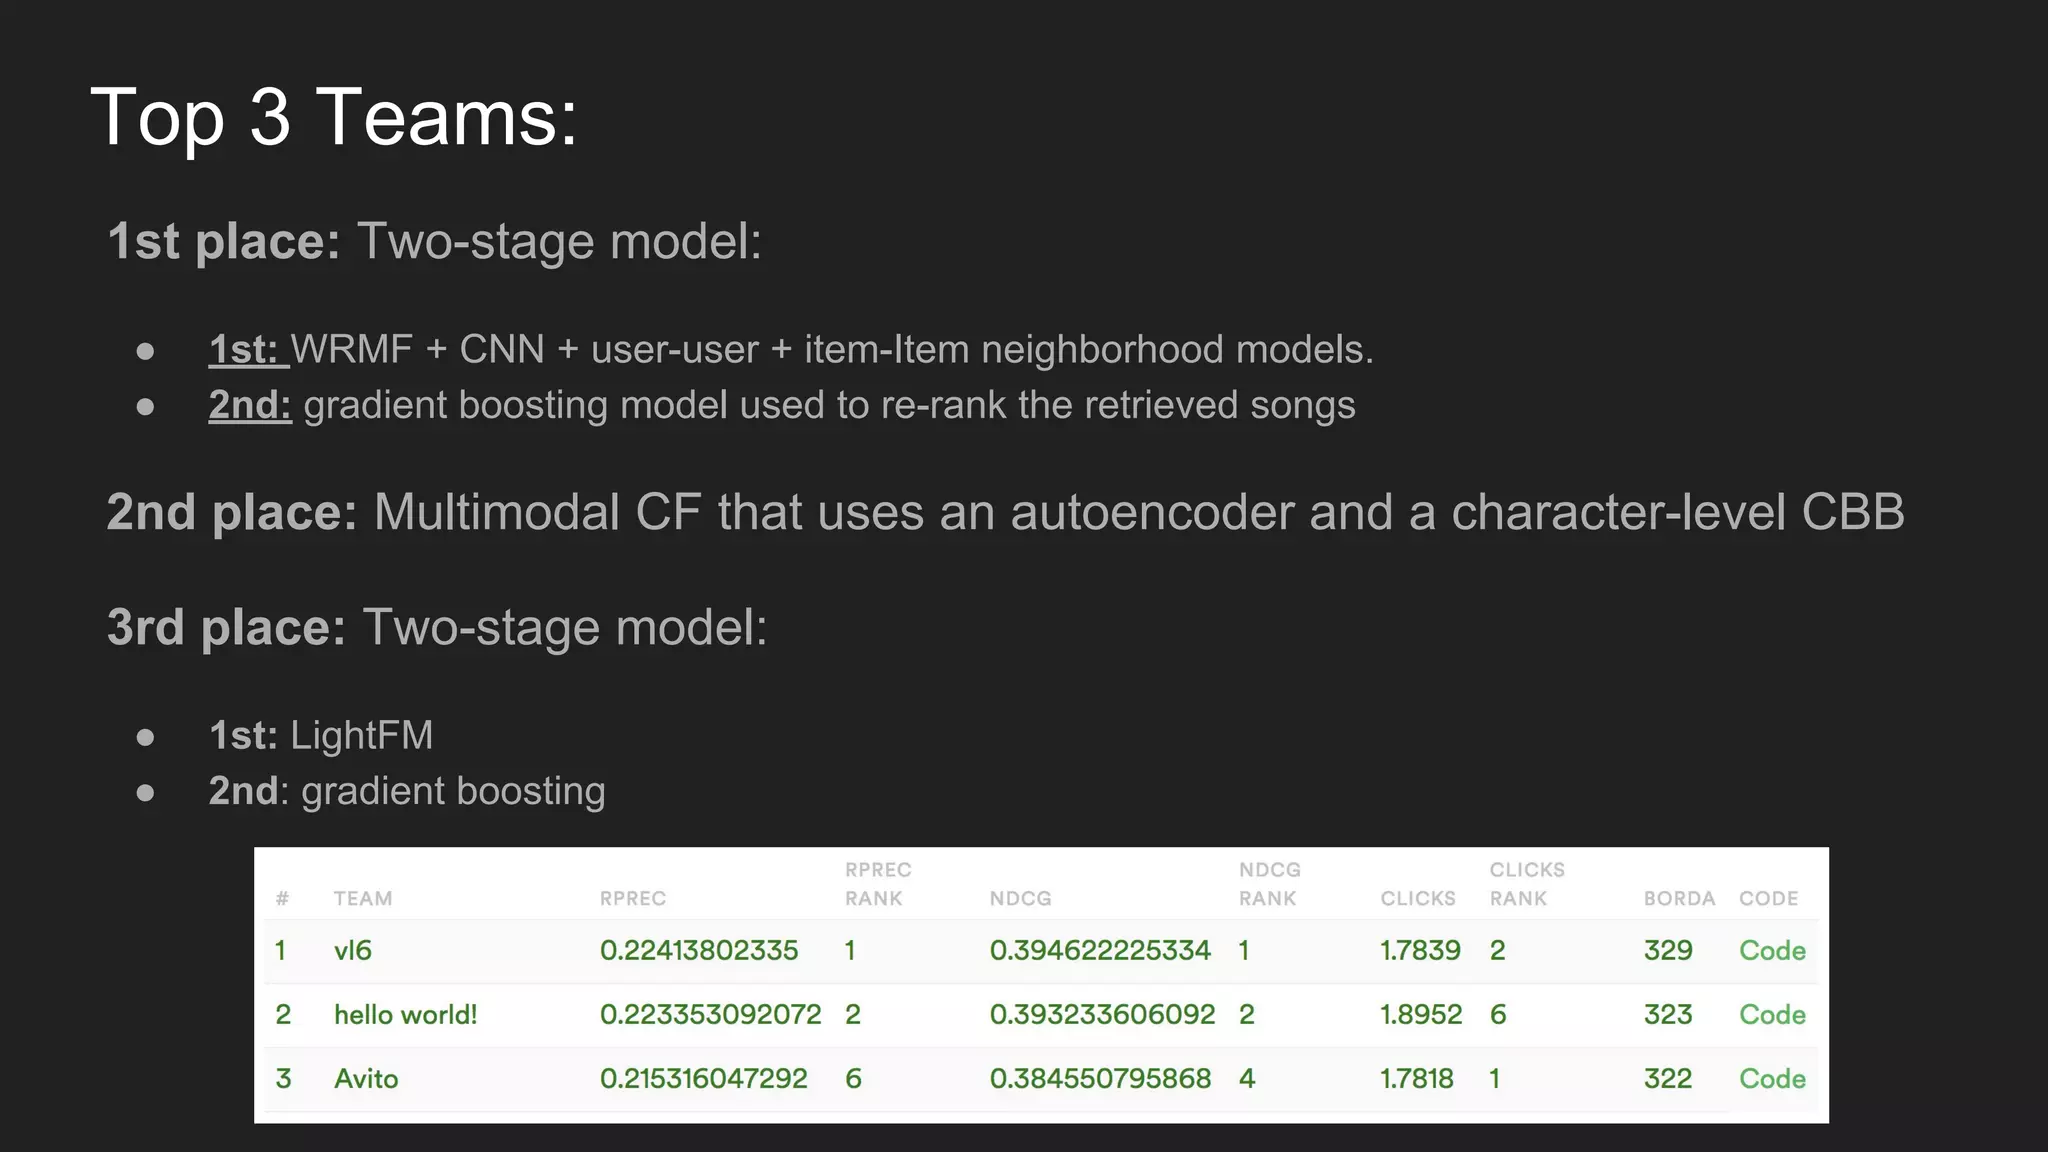Open the Code link for hello world!
The image size is (2048, 1152).
[1771, 1014]
